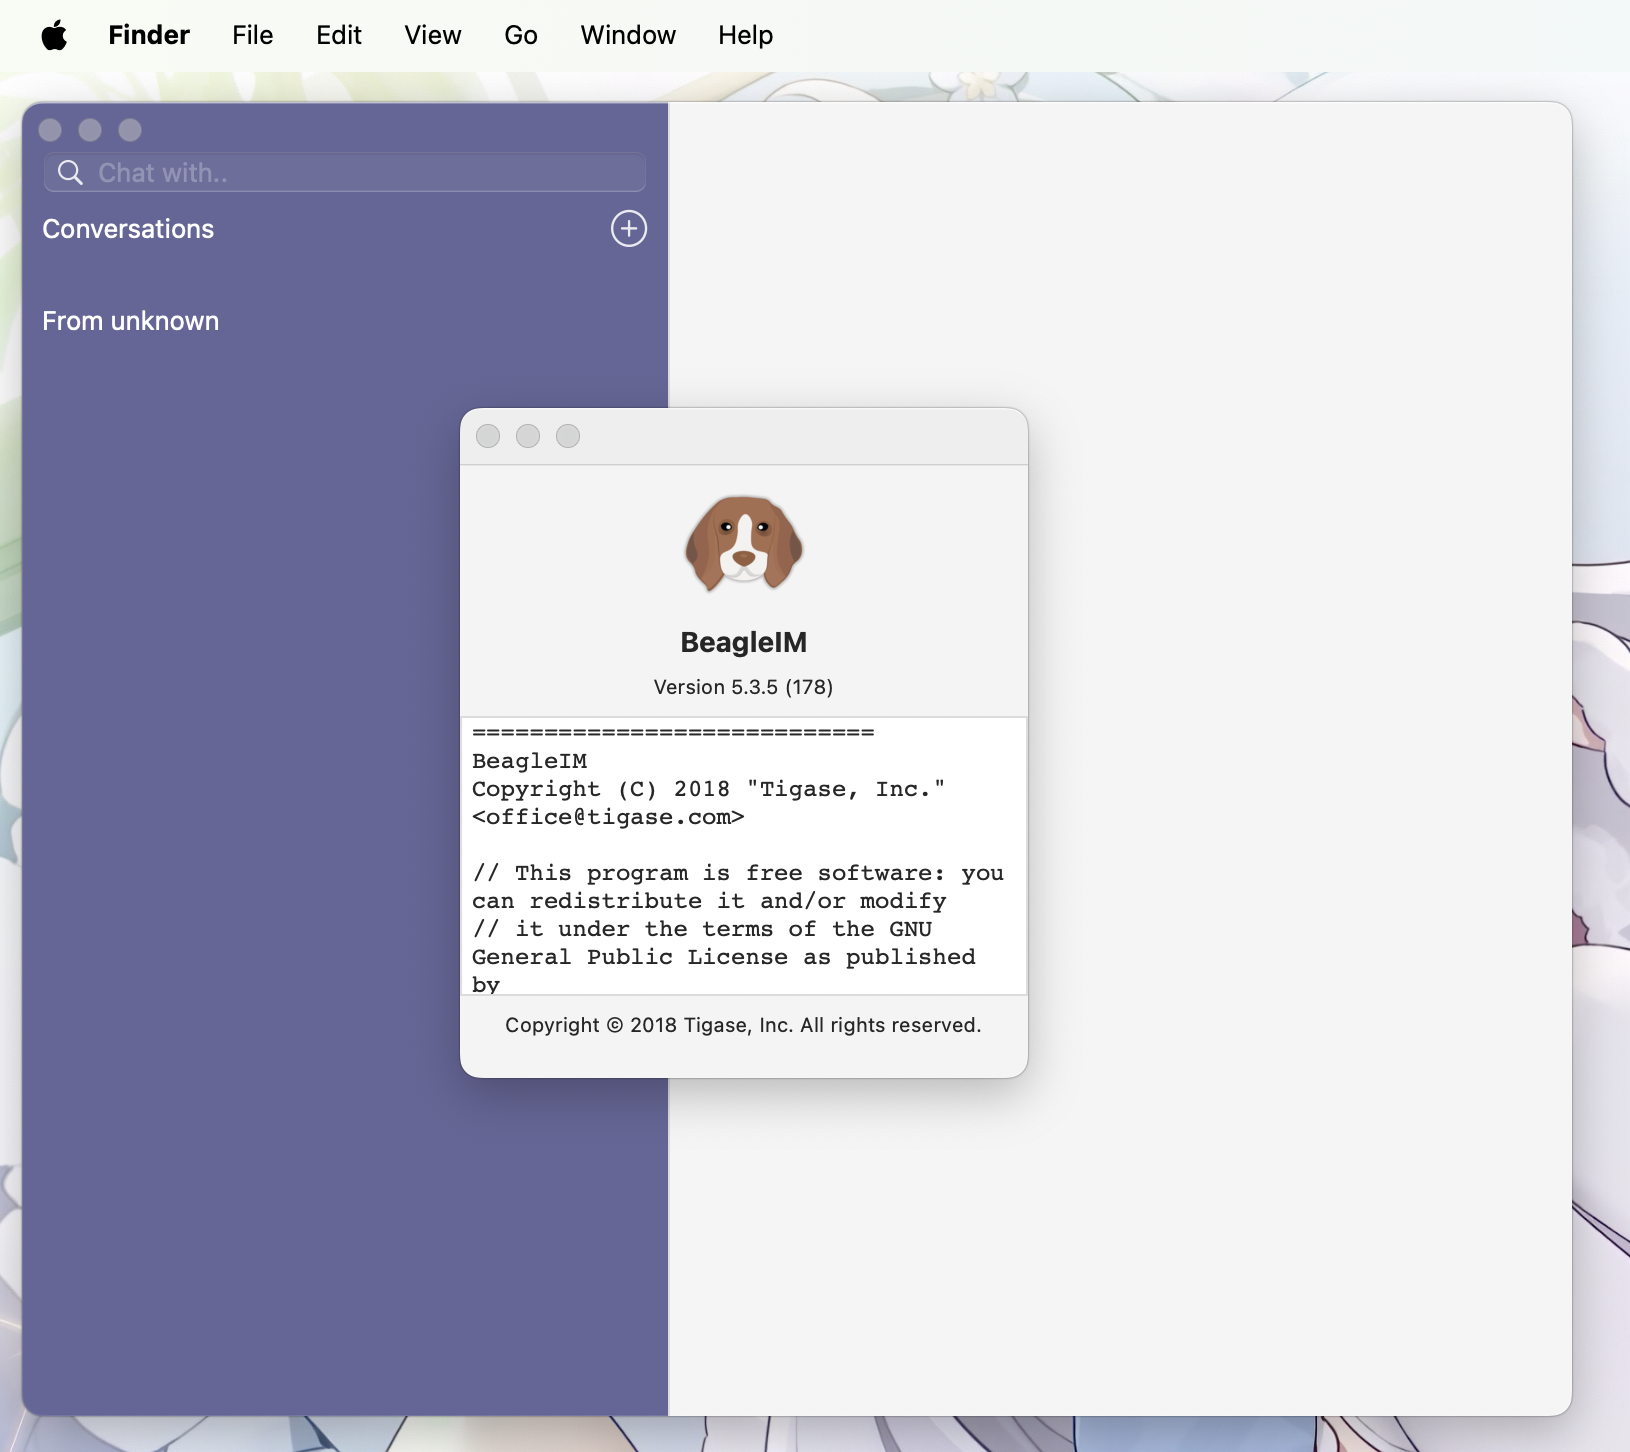
Task: Open the Finder menu
Action: pos(149,36)
